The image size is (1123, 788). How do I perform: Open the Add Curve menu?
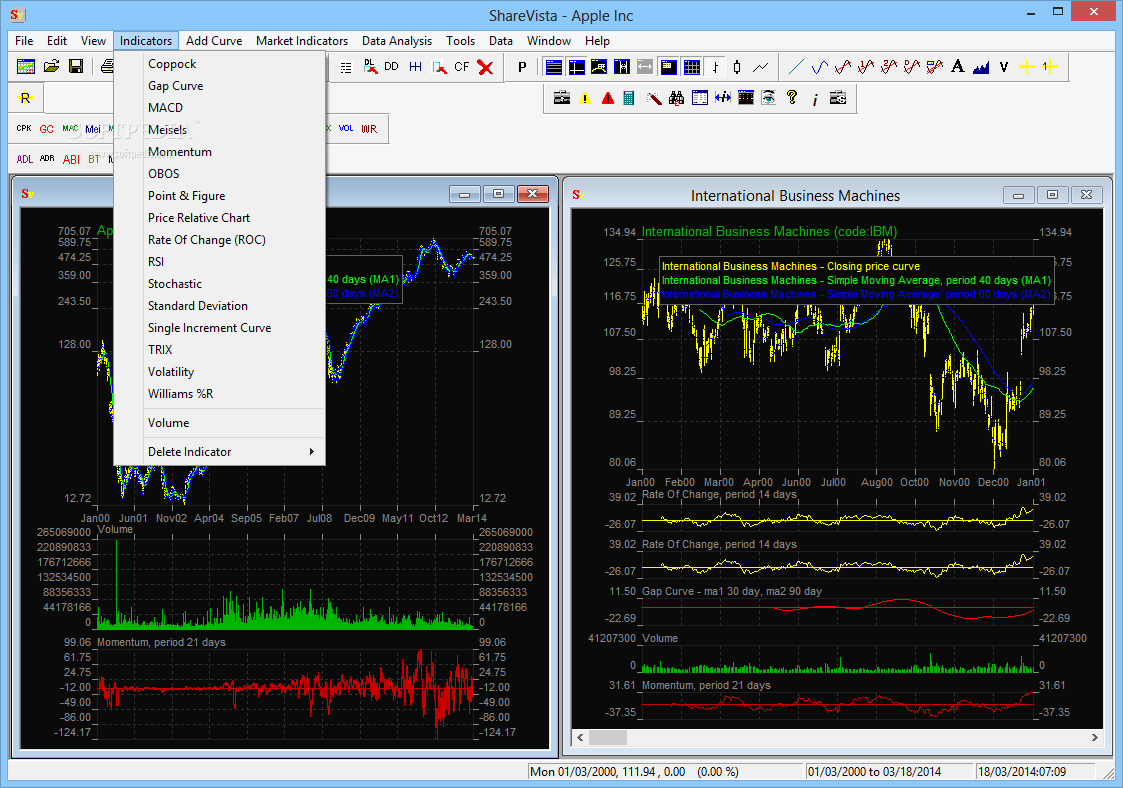coord(213,41)
